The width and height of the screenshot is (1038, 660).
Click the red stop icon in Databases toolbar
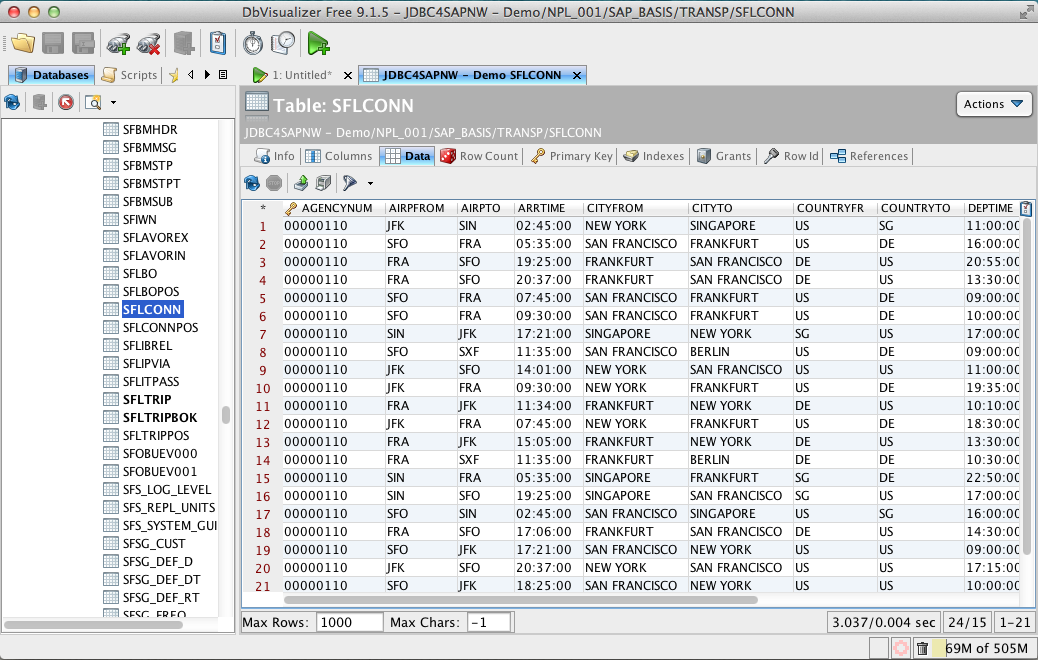(66, 102)
